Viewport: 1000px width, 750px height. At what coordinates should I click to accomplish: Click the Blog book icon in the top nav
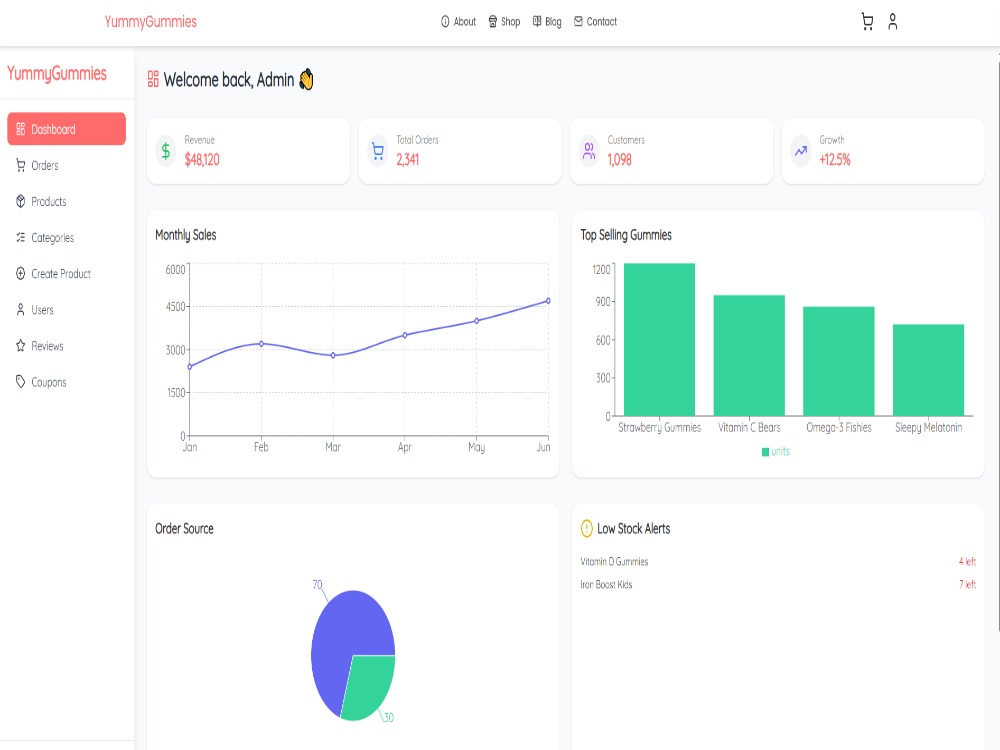click(537, 22)
